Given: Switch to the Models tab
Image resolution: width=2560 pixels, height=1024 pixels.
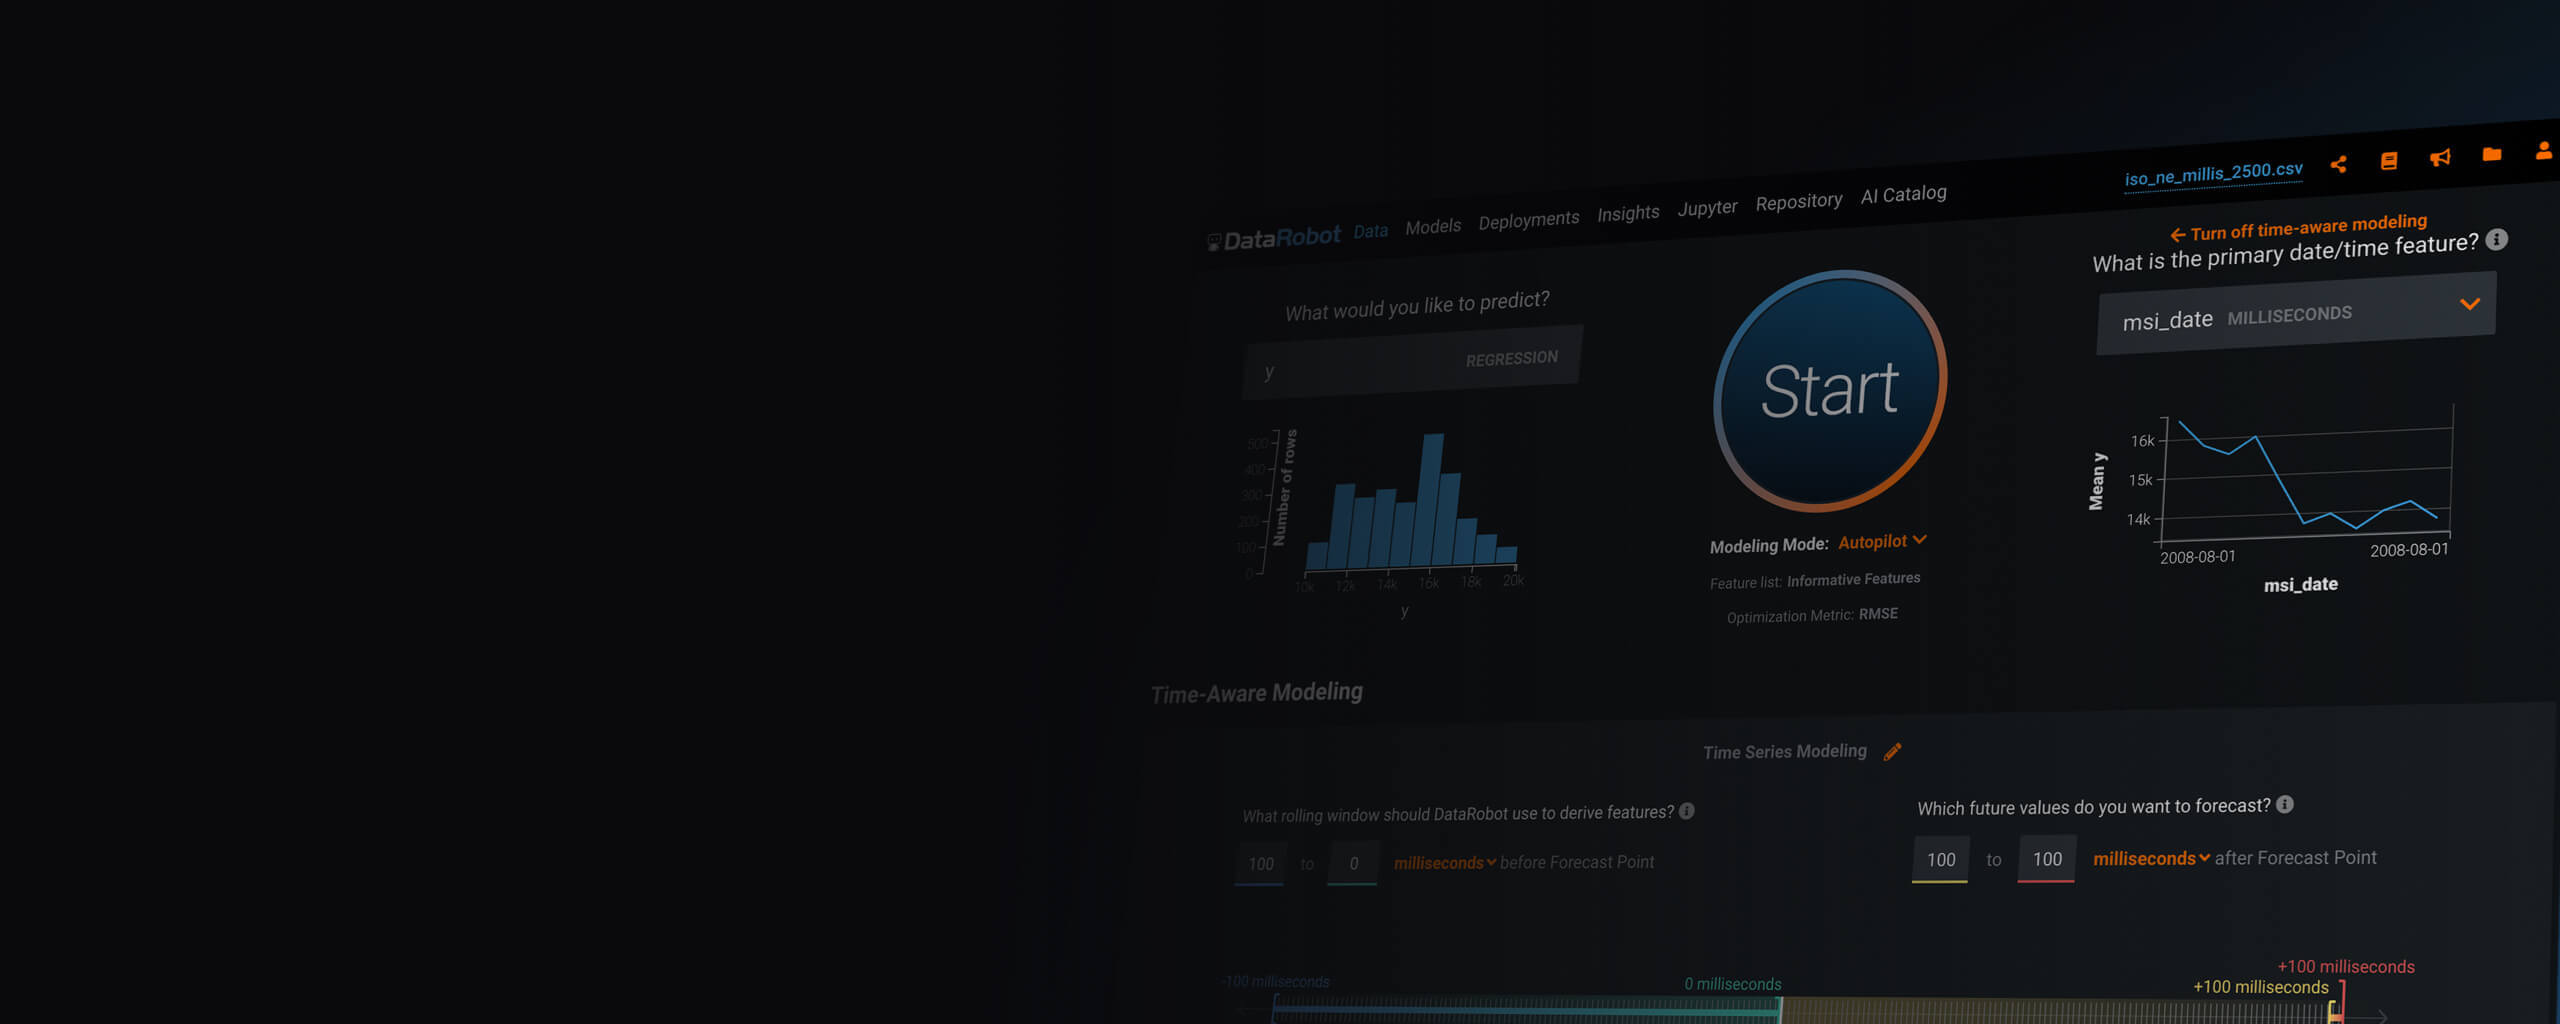Looking at the screenshot, I should [1433, 227].
